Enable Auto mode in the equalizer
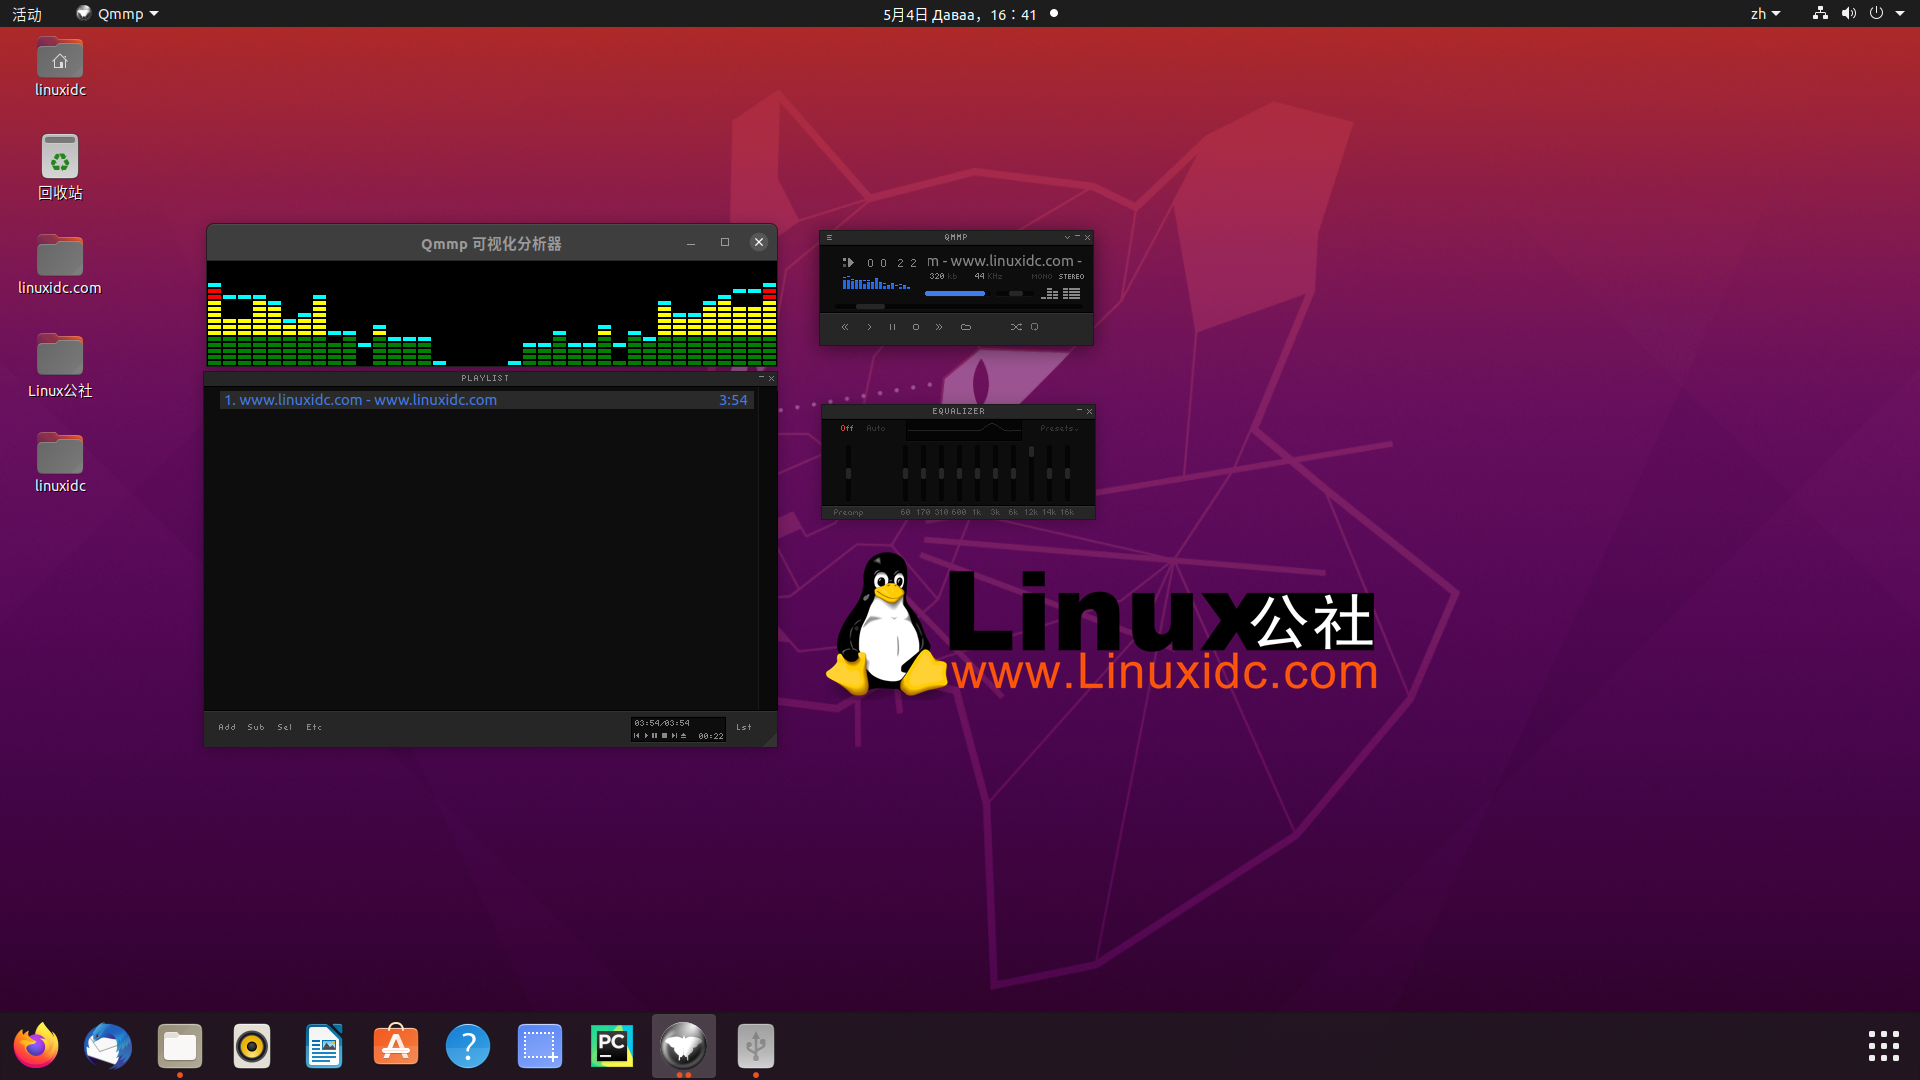The width and height of the screenshot is (1920, 1080). pos(876,428)
